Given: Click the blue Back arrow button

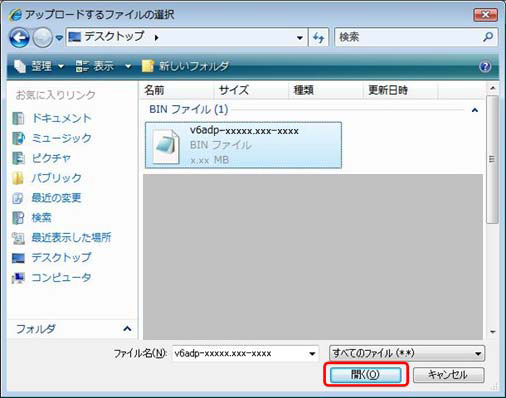Looking at the screenshot, I should coord(20,37).
